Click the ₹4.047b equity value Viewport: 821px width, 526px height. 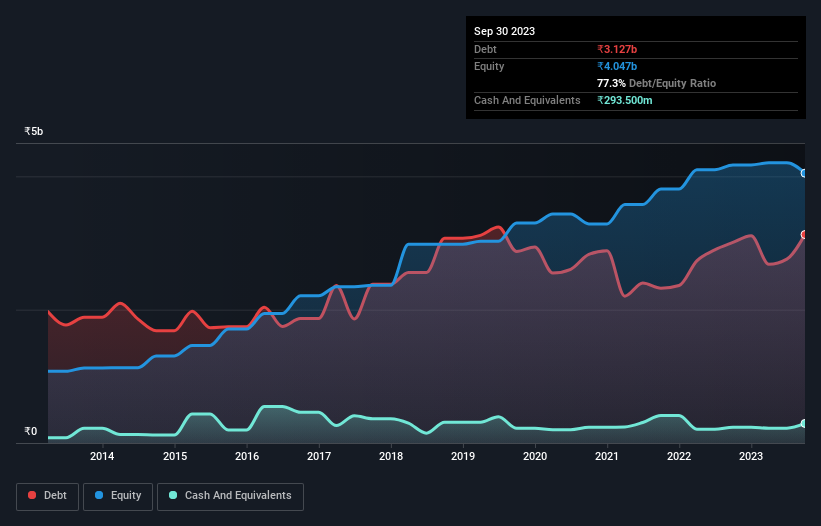pos(617,66)
